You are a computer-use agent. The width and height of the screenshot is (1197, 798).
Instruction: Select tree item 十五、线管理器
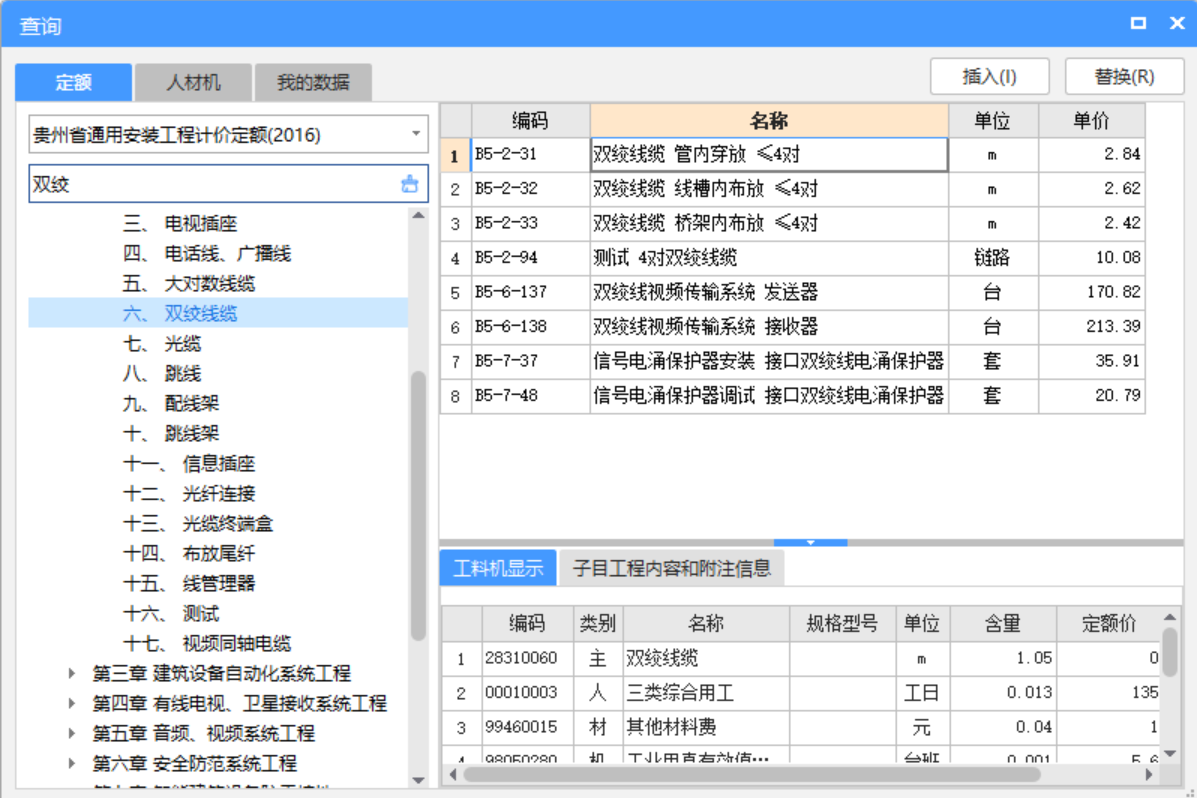pyautogui.click(x=189, y=583)
